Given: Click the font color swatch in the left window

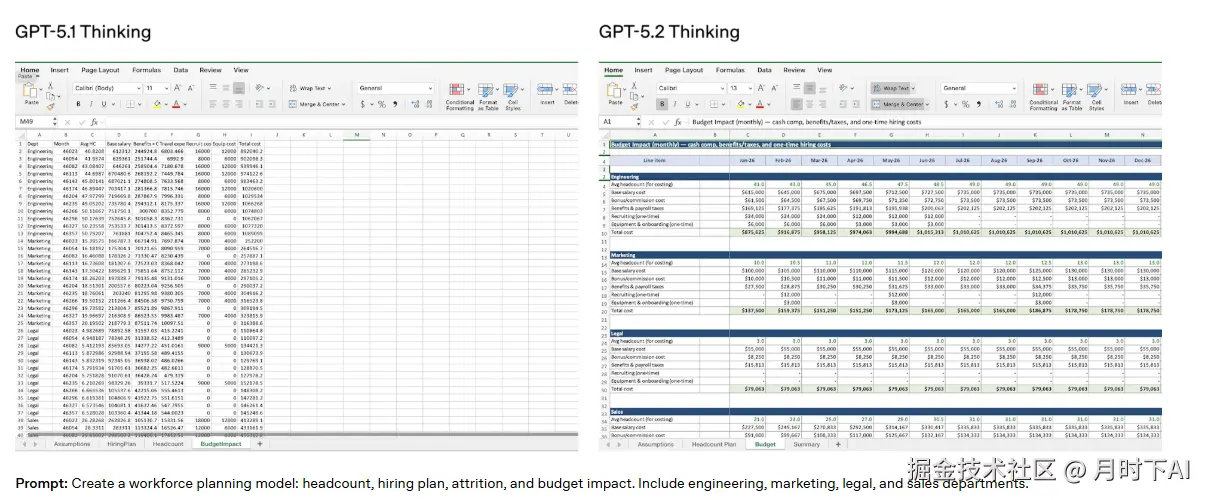Looking at the screenshot, I should tap(176, 104).
